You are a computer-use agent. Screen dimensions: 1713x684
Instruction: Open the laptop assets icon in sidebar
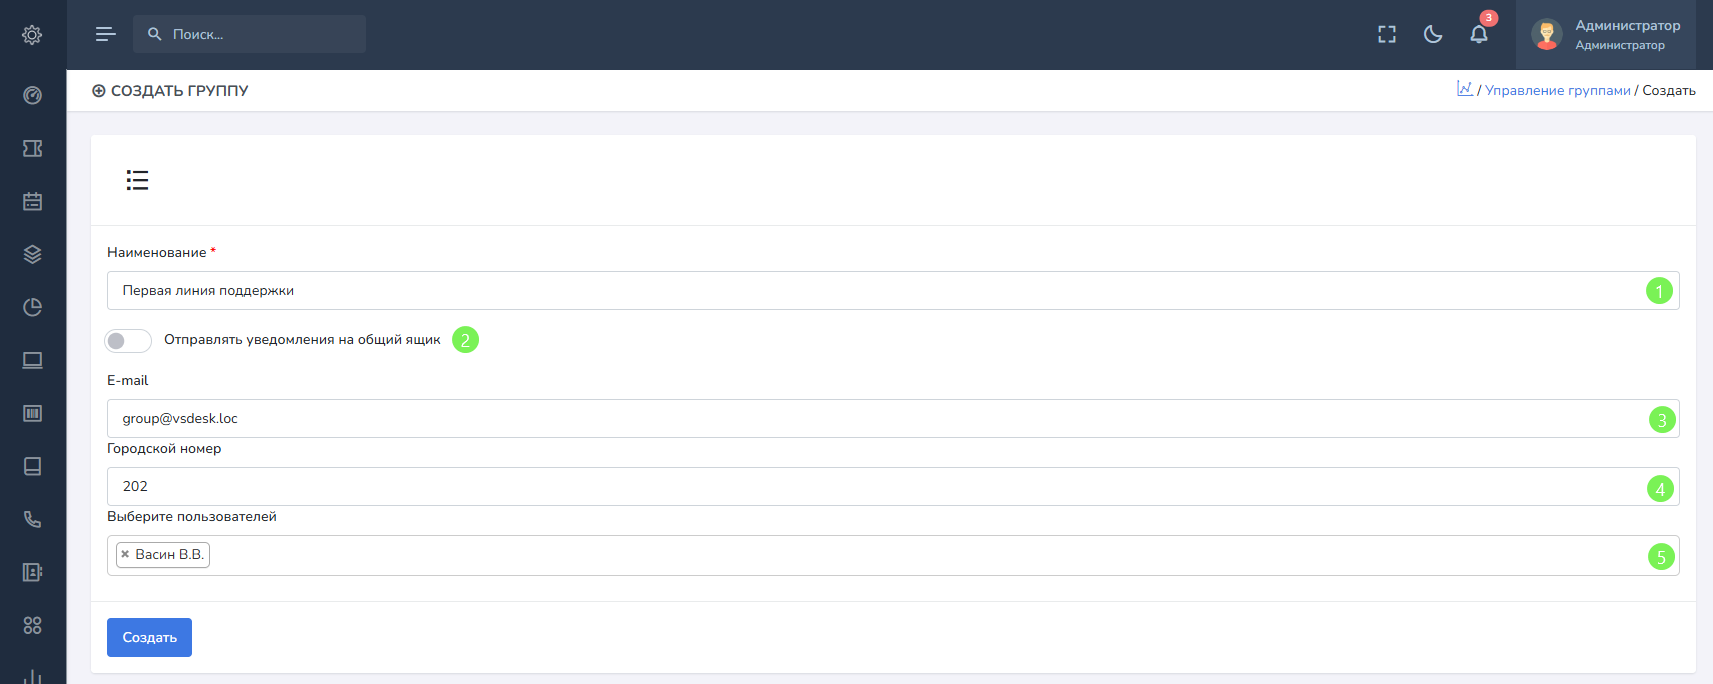32,360
